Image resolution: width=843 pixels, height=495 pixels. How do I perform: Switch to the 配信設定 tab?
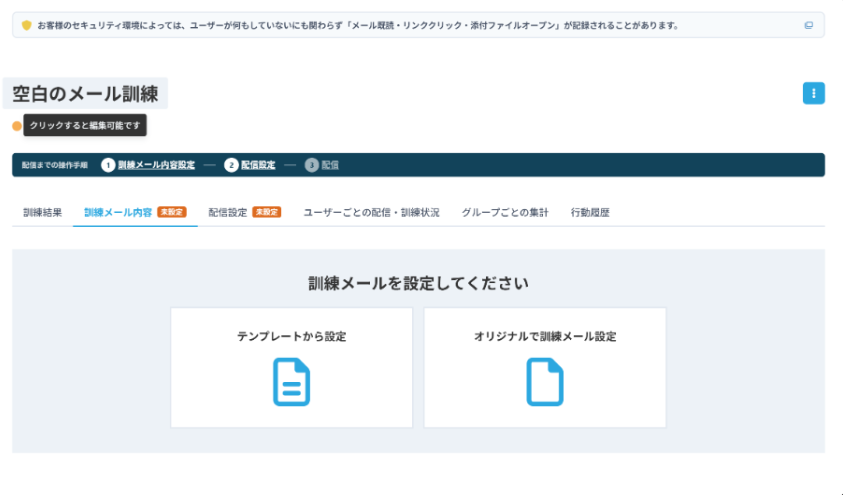point(245,212)
